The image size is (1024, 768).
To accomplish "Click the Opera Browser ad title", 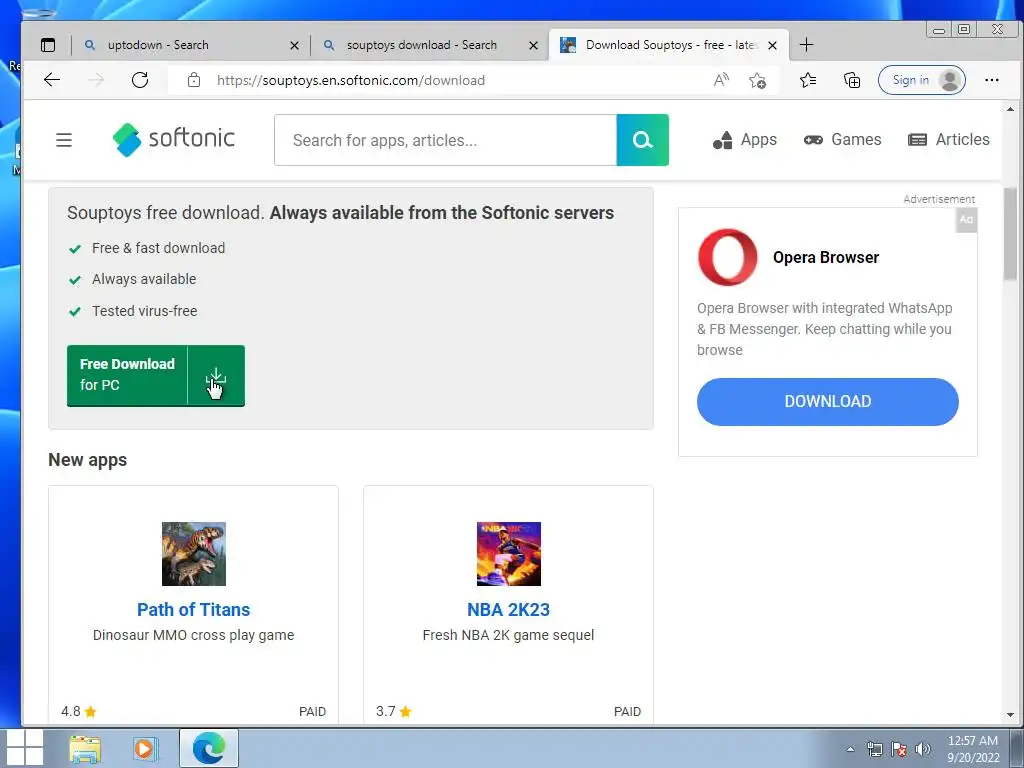I will pos(825,257).
